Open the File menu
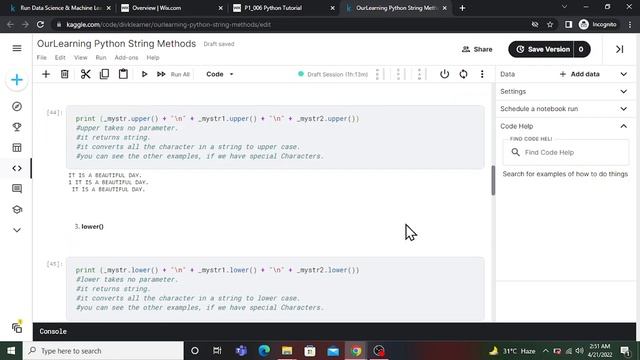The height and width of the screenshot is (360, 640). click(42, 58)
